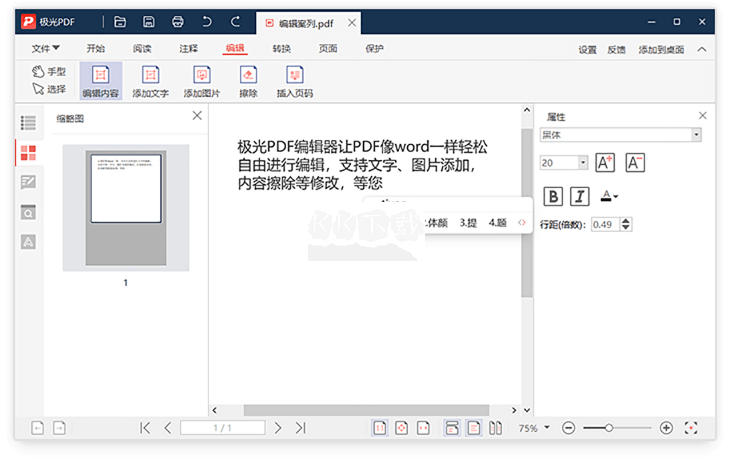730x464 pixels.
Task: Click the print icon in title bar
Action: [x=177, y=21]
